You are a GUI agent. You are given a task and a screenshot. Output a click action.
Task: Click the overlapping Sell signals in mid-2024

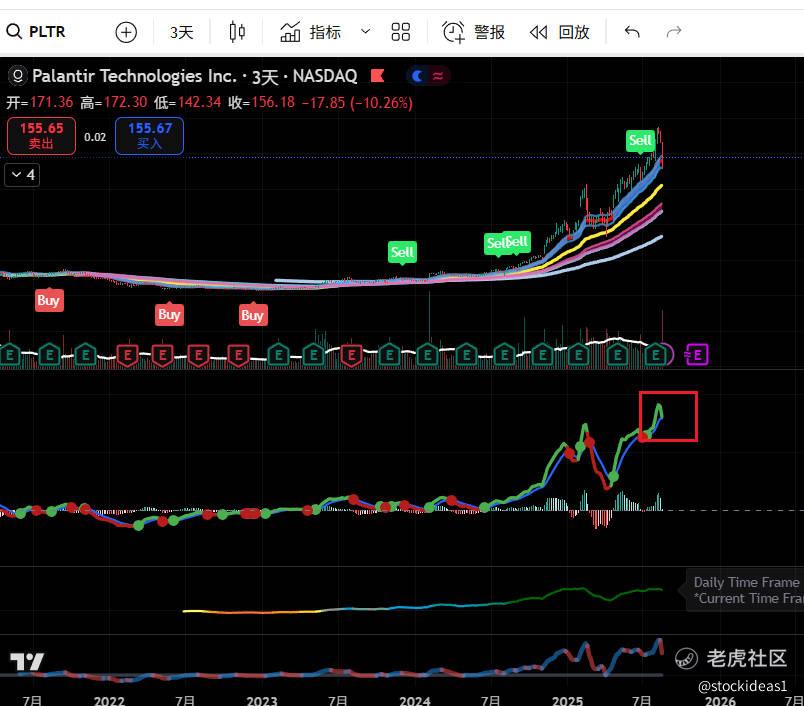[507, 243]
